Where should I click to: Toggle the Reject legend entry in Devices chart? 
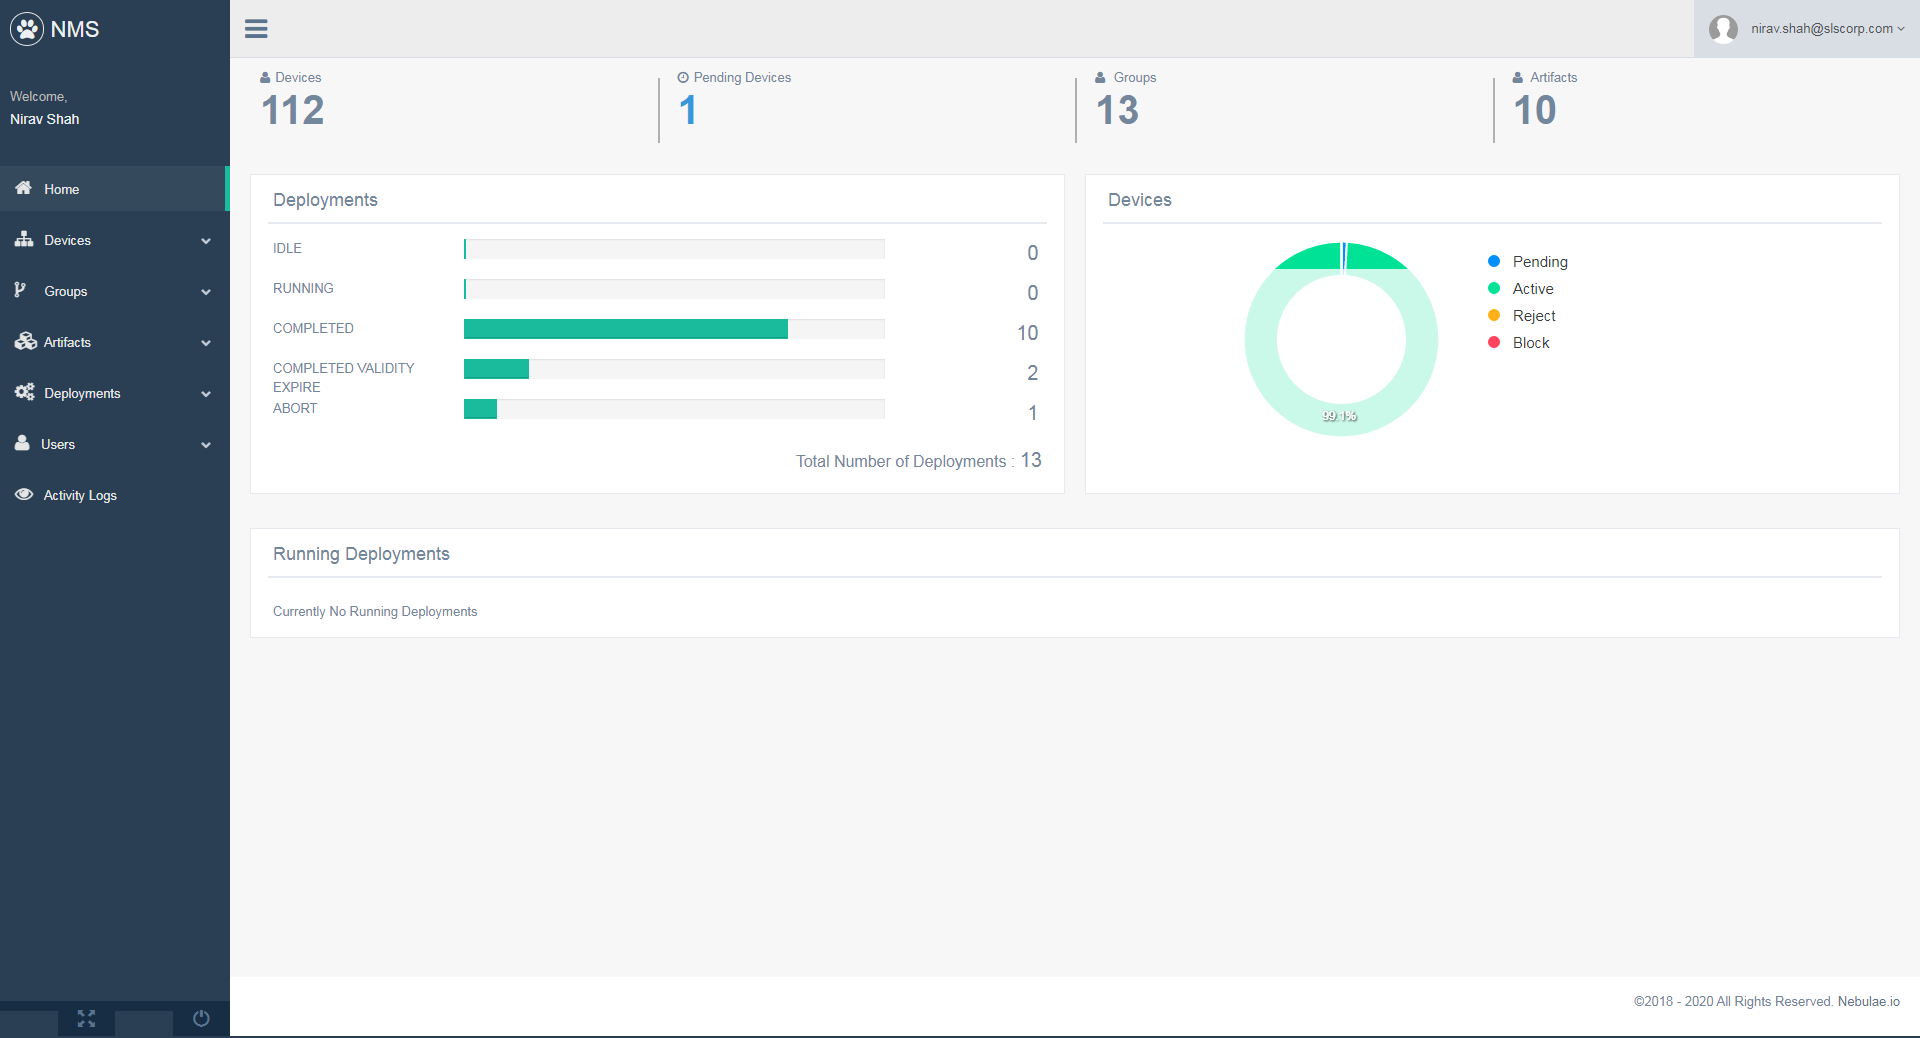(x=1521, y=315)
